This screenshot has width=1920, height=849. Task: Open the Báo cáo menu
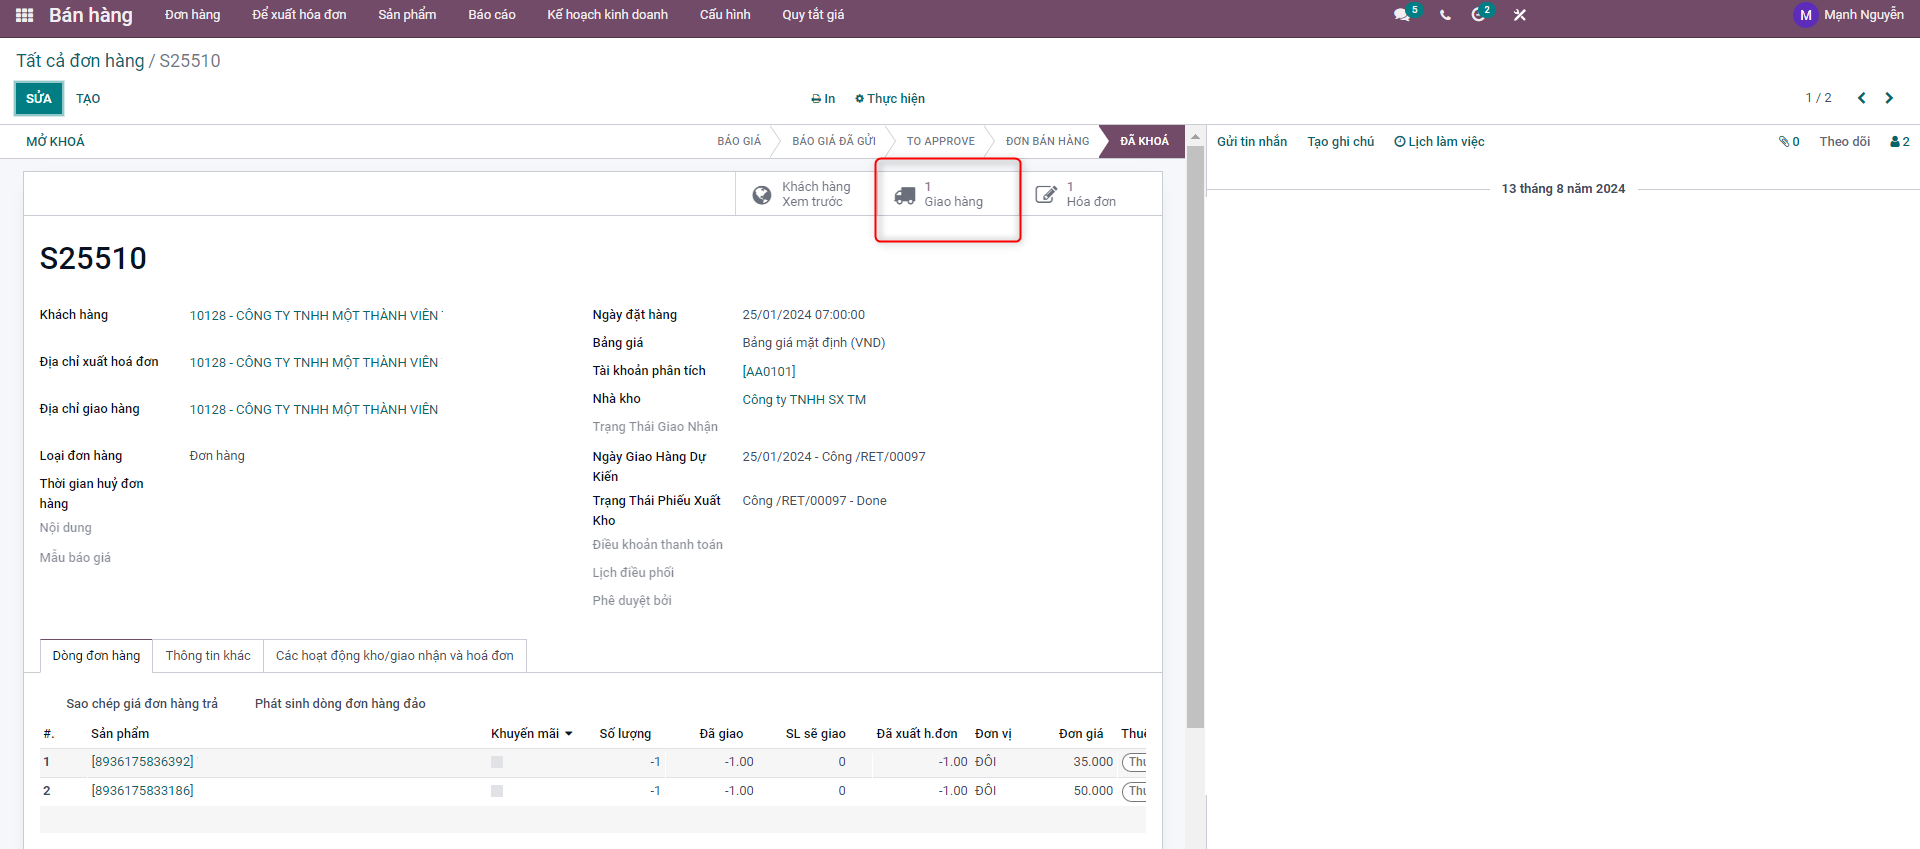pos(491,15)
